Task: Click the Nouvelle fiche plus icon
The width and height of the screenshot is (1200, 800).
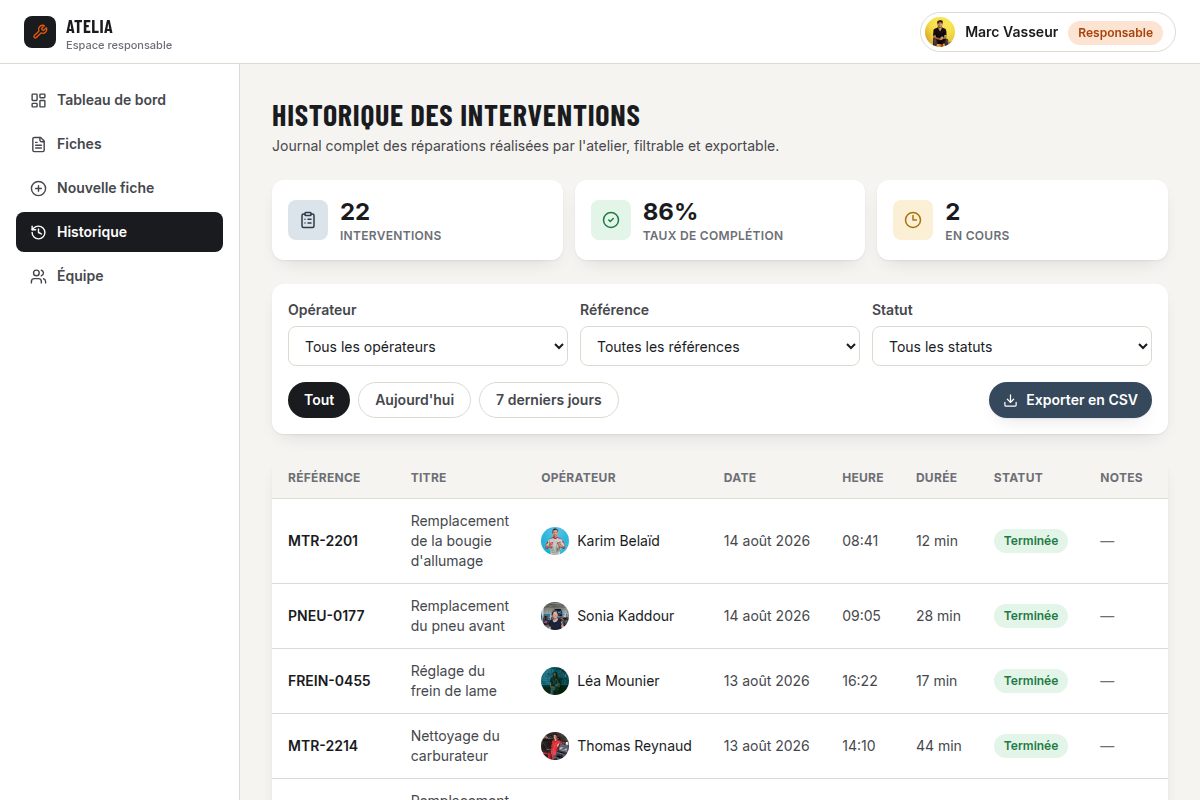Action: [39, 188]
